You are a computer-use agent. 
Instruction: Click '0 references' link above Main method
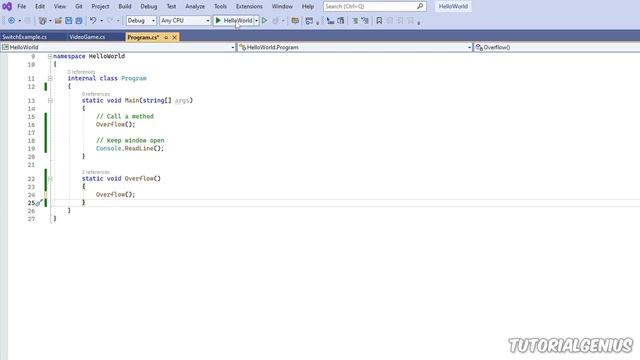(x=96, y=94)
